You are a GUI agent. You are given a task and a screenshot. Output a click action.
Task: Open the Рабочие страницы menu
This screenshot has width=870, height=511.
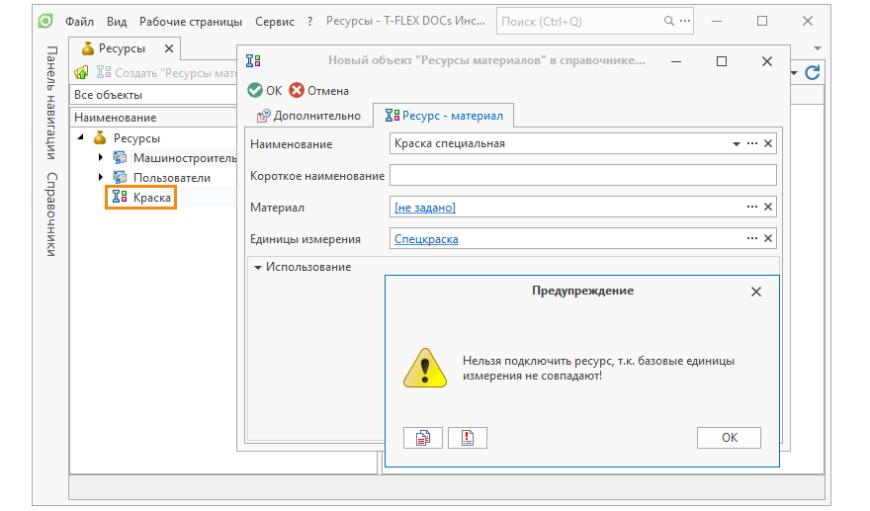[x=190, y=22]
